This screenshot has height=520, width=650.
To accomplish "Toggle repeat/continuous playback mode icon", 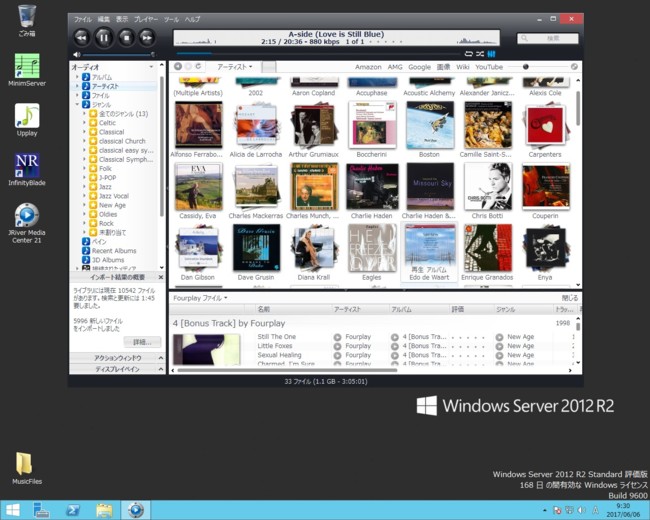I will [469, 54].
